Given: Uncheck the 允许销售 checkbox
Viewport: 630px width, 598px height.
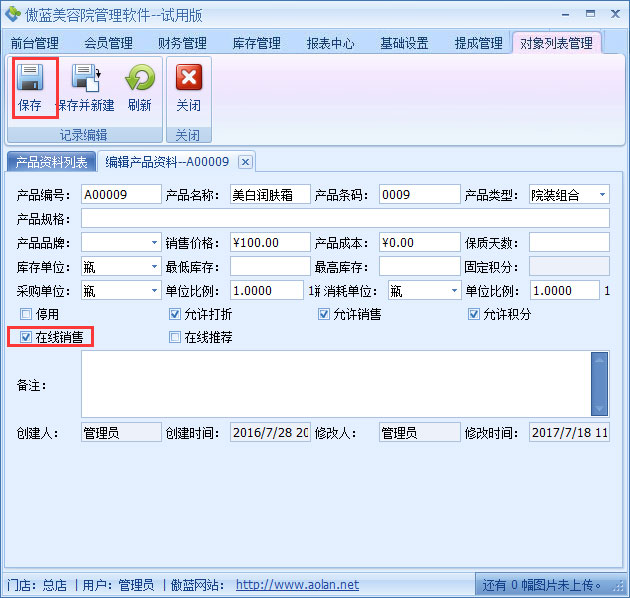Looking at the screenshot, I should click(324, 314).
